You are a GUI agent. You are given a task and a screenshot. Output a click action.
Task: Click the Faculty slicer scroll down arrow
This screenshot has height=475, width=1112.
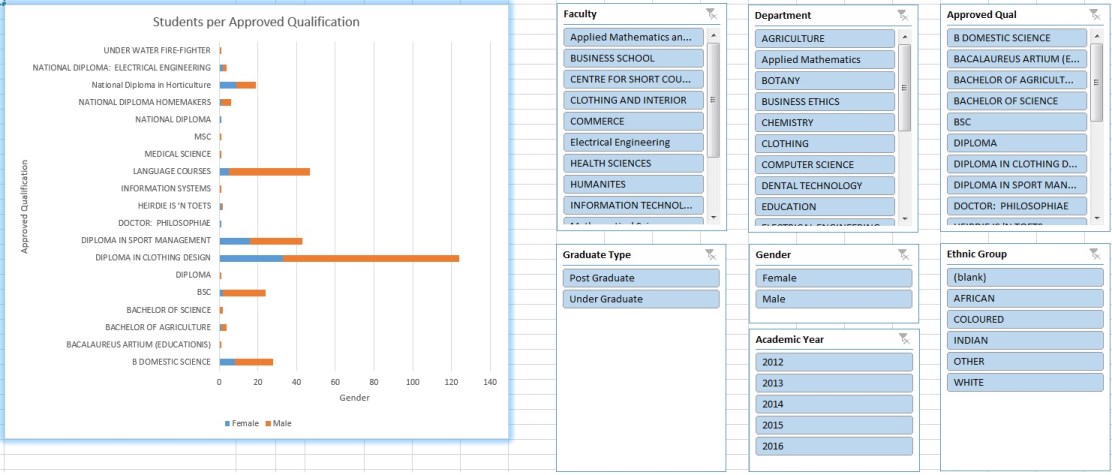tap(713, 217)
